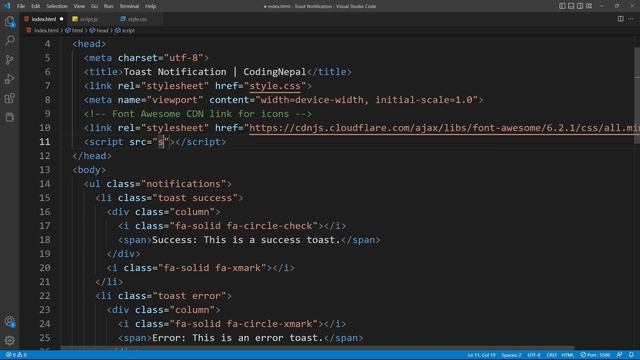Toggle secondary side bar layout icon
Viewport: 640px width, 360px height.
click(x=580, y=6)
